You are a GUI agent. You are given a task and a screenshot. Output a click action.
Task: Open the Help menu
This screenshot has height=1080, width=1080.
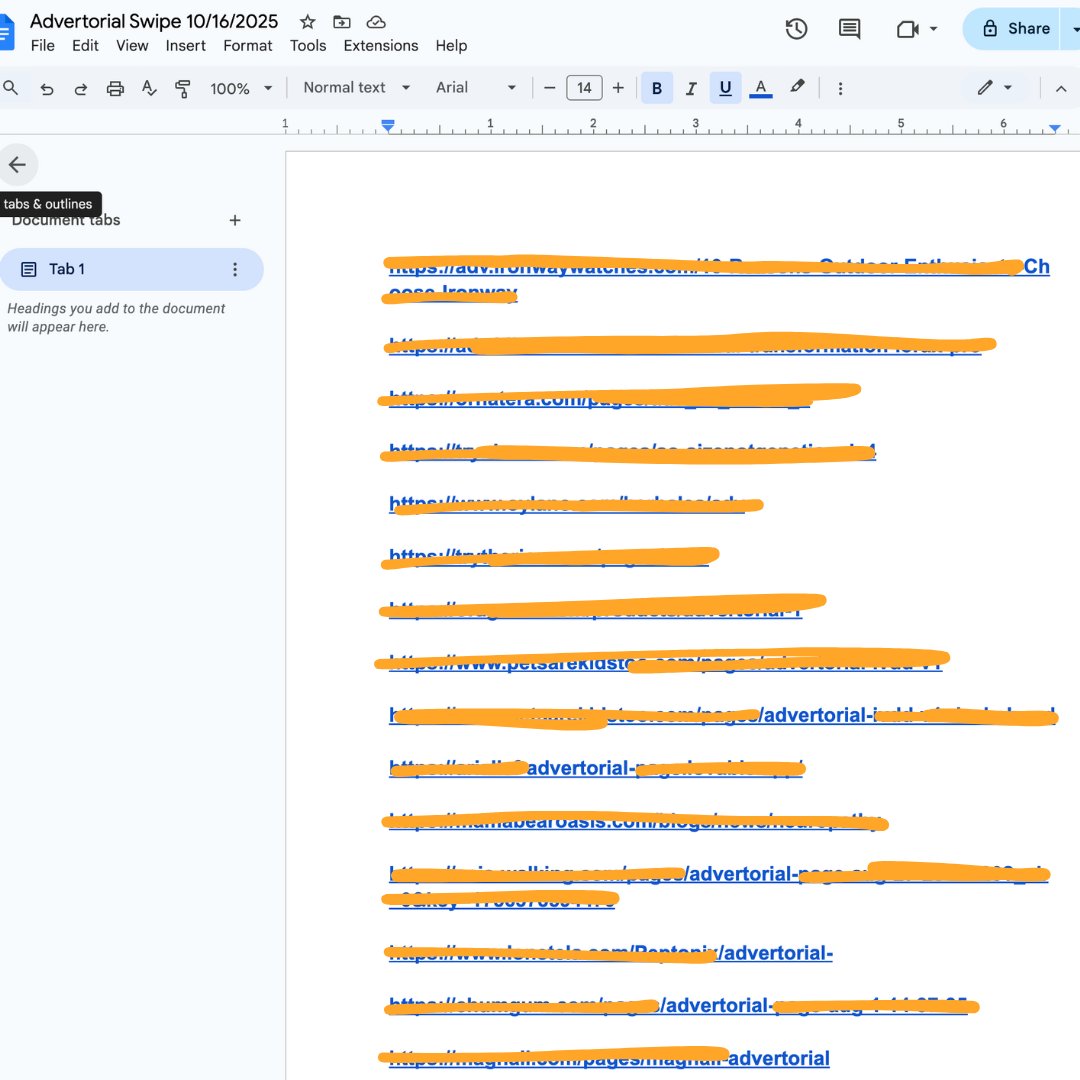pyautogui.click(x=451, y=45)
